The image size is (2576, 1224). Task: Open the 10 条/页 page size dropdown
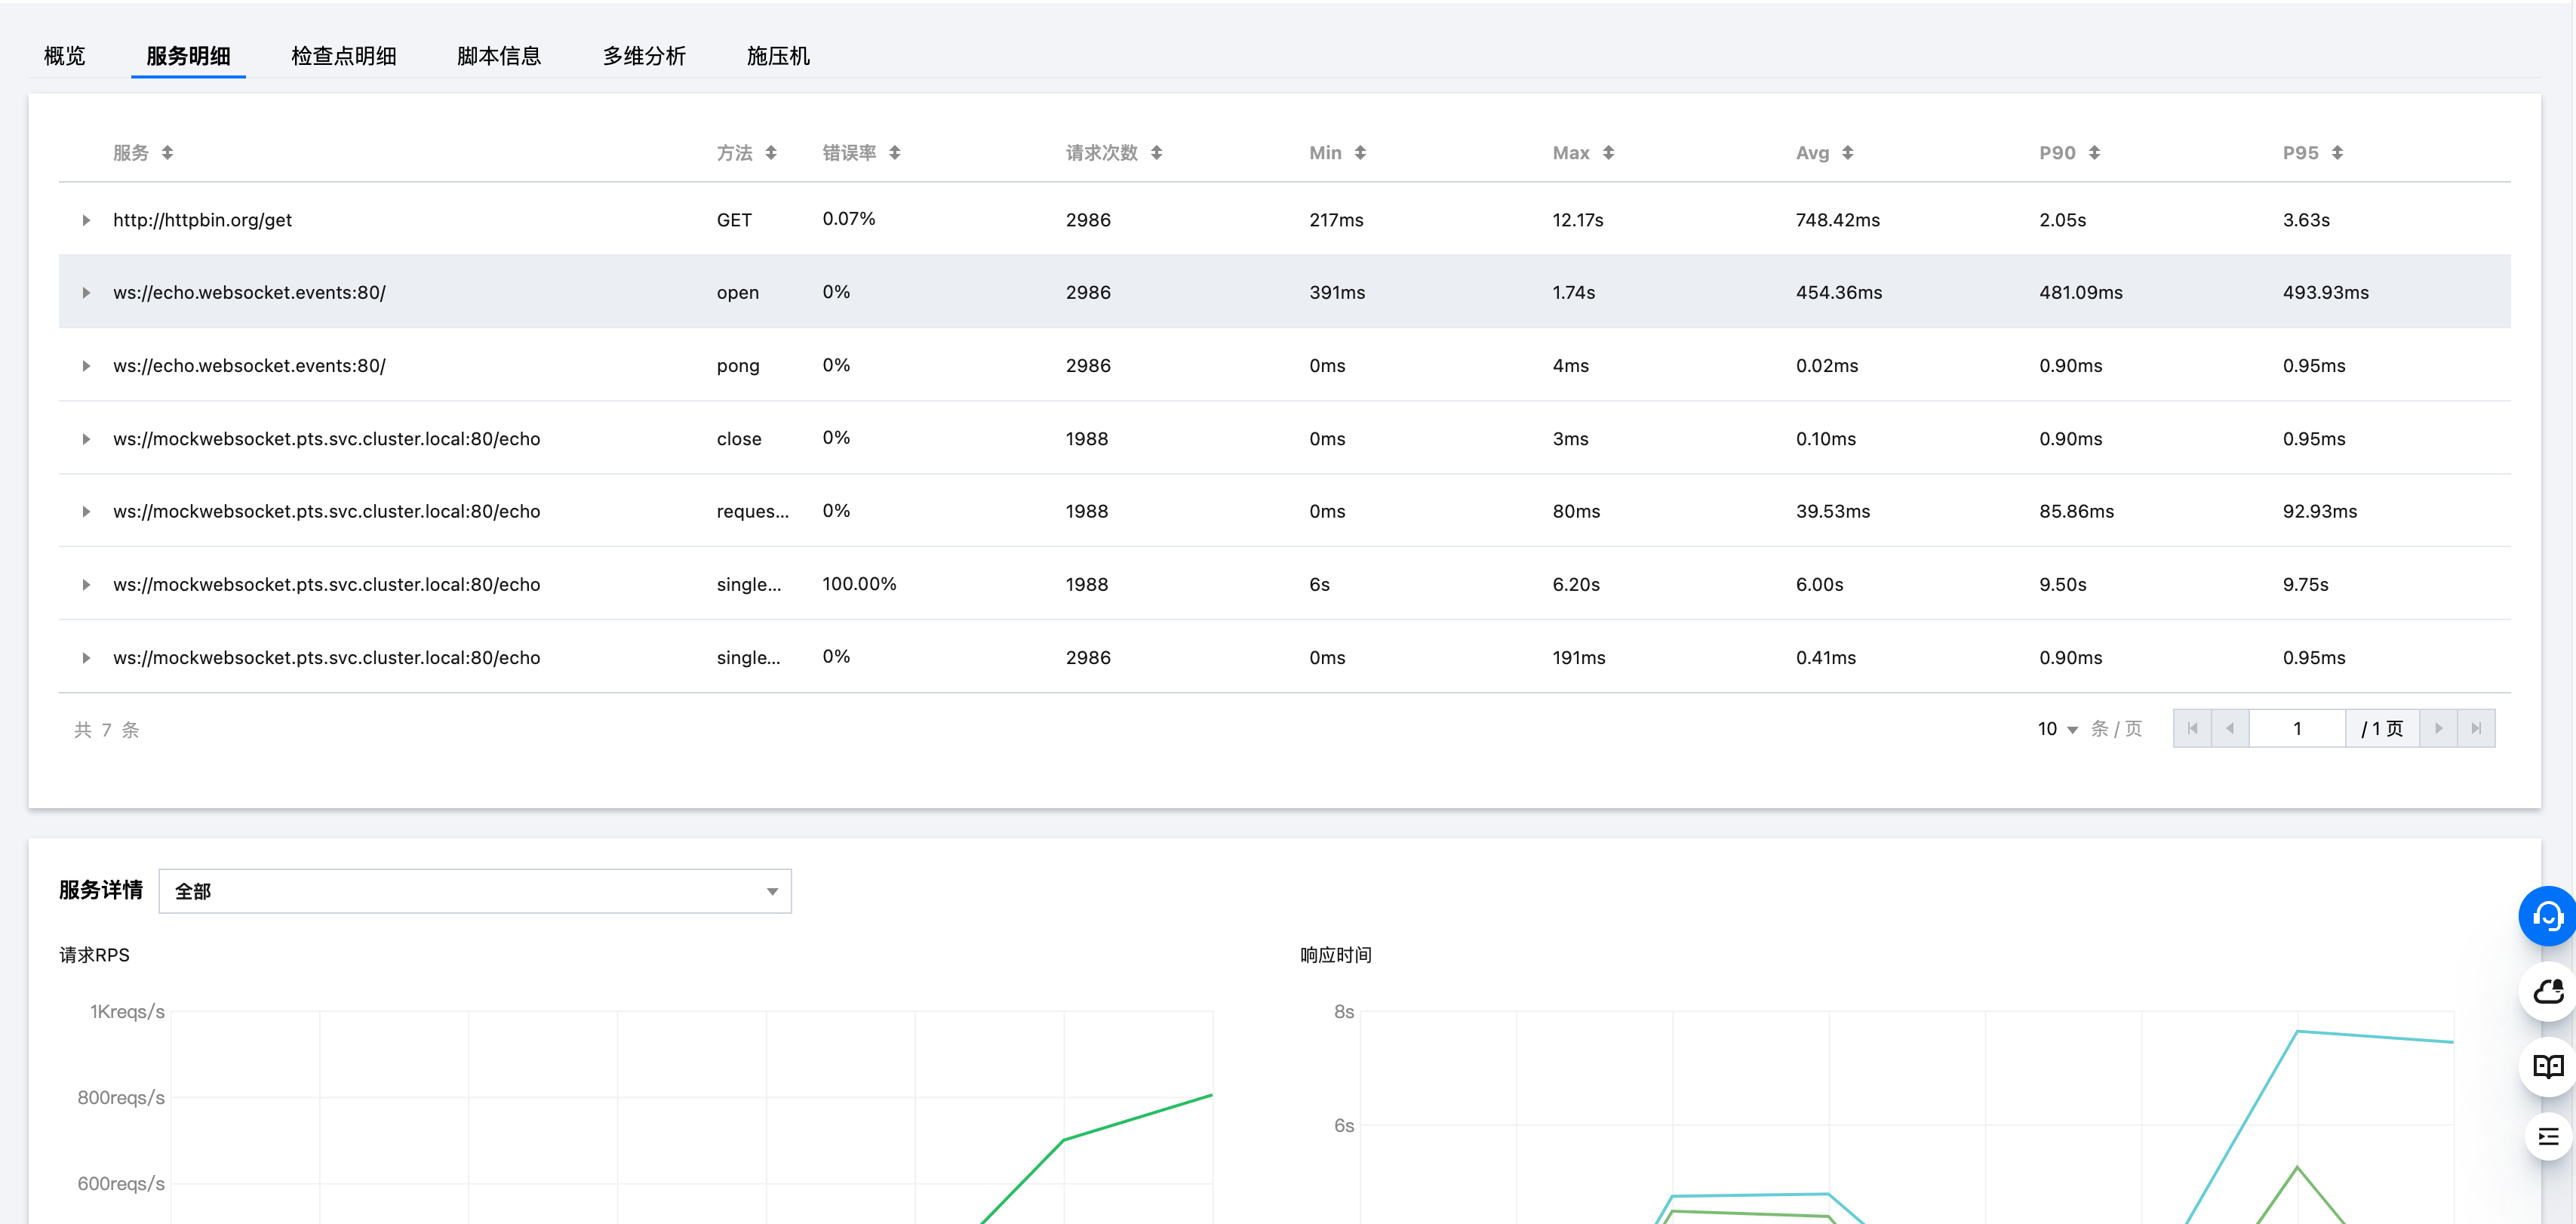pos(2058,729)
